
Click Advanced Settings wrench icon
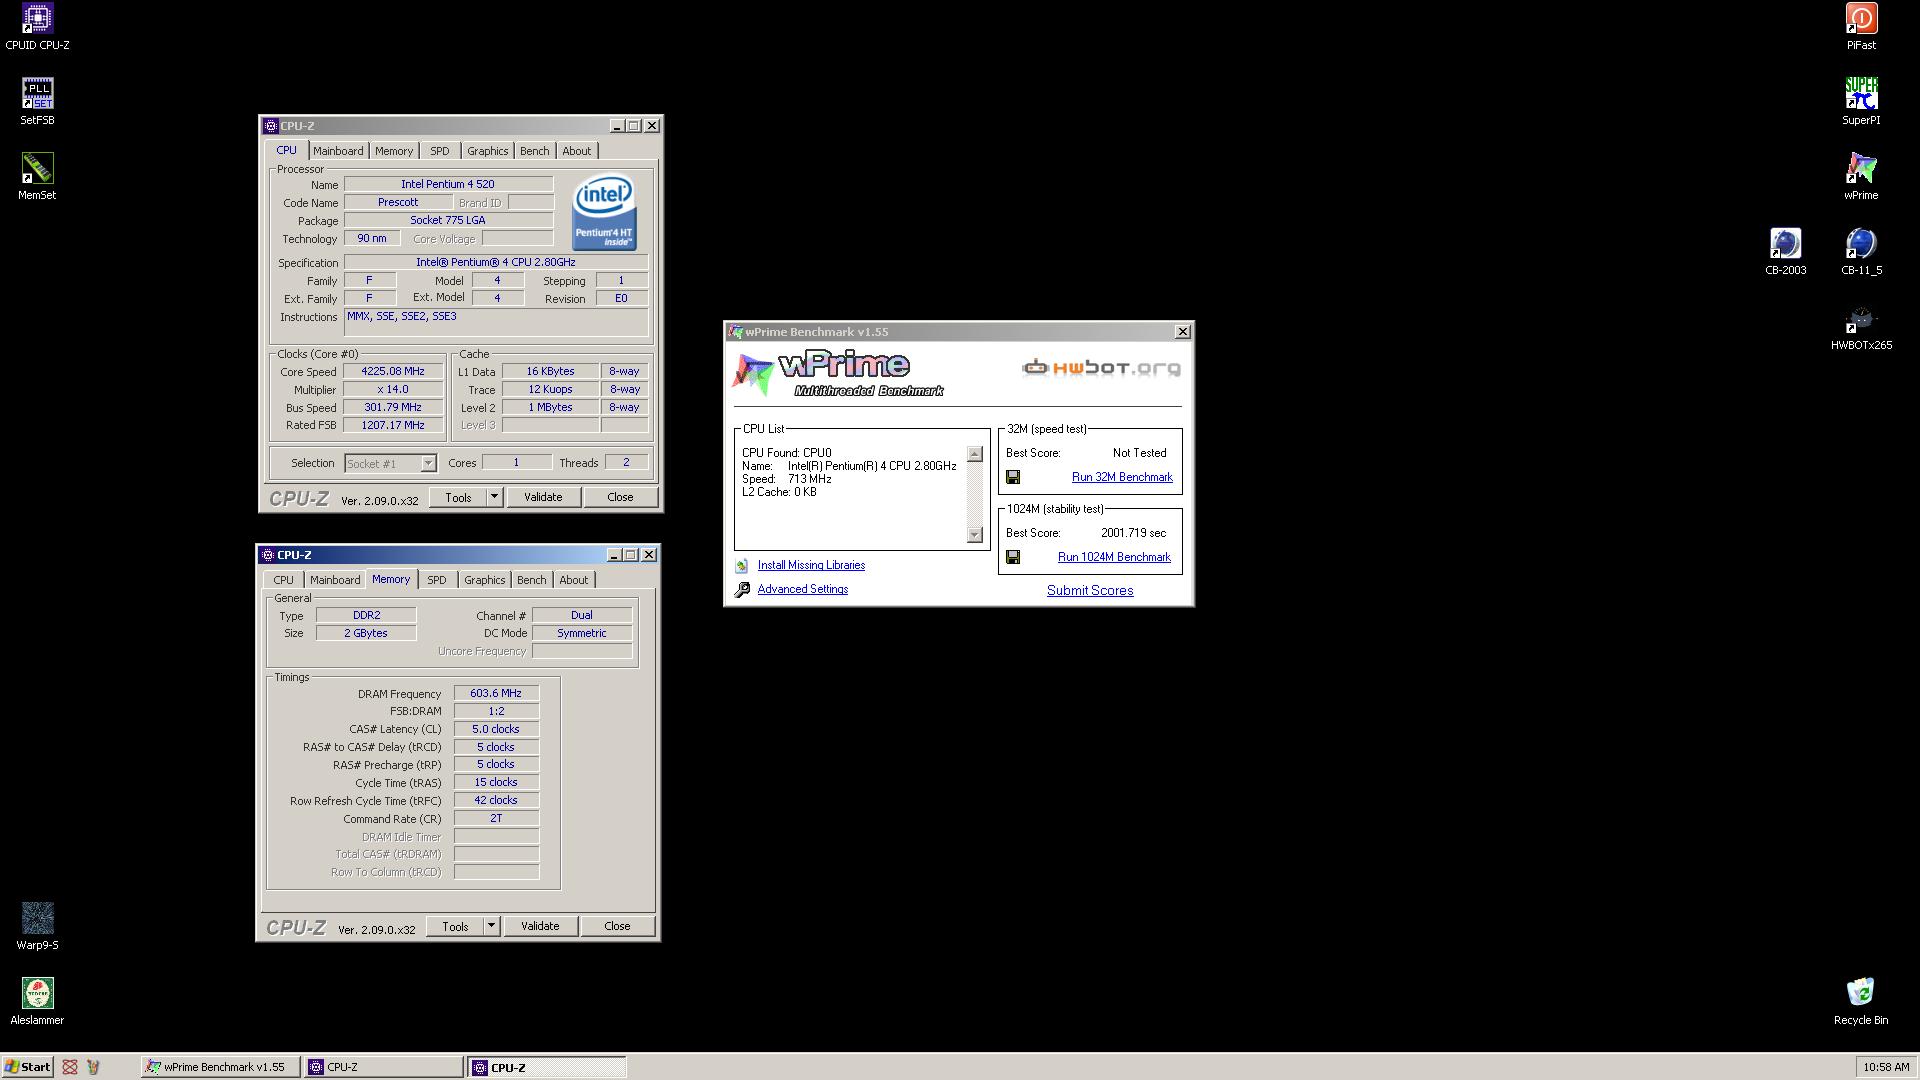tap(742, 590)
